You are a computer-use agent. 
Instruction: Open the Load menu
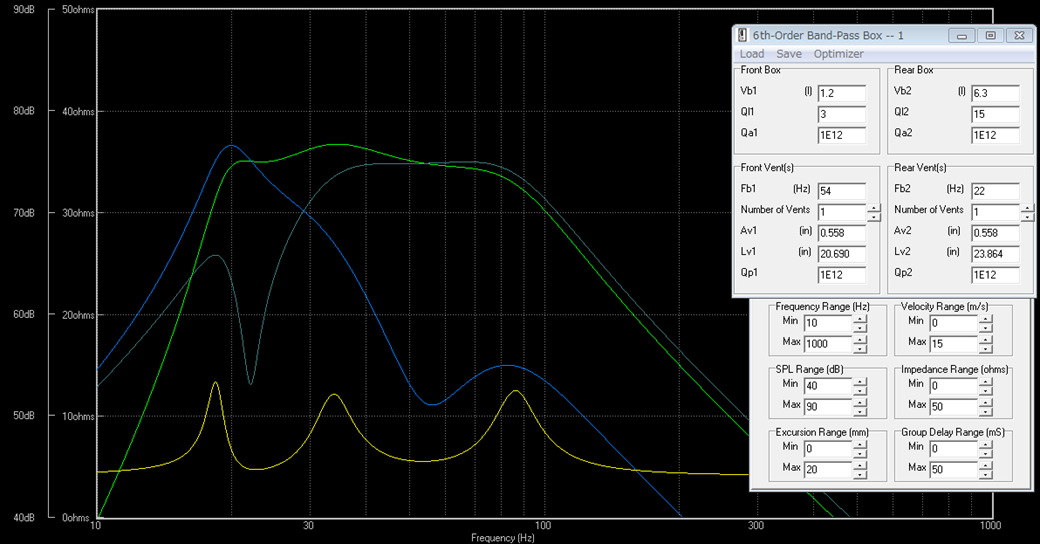tap(752, 54)
